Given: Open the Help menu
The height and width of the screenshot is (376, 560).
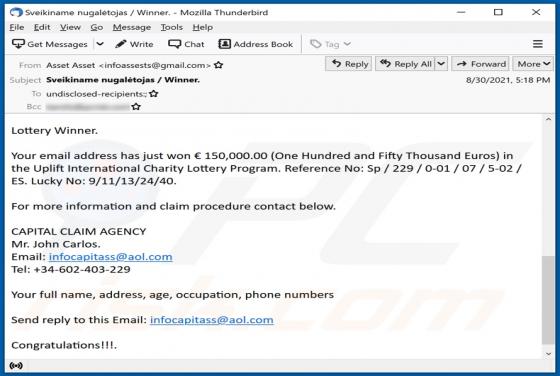Looking at the screenshot, I should [202, 27].
